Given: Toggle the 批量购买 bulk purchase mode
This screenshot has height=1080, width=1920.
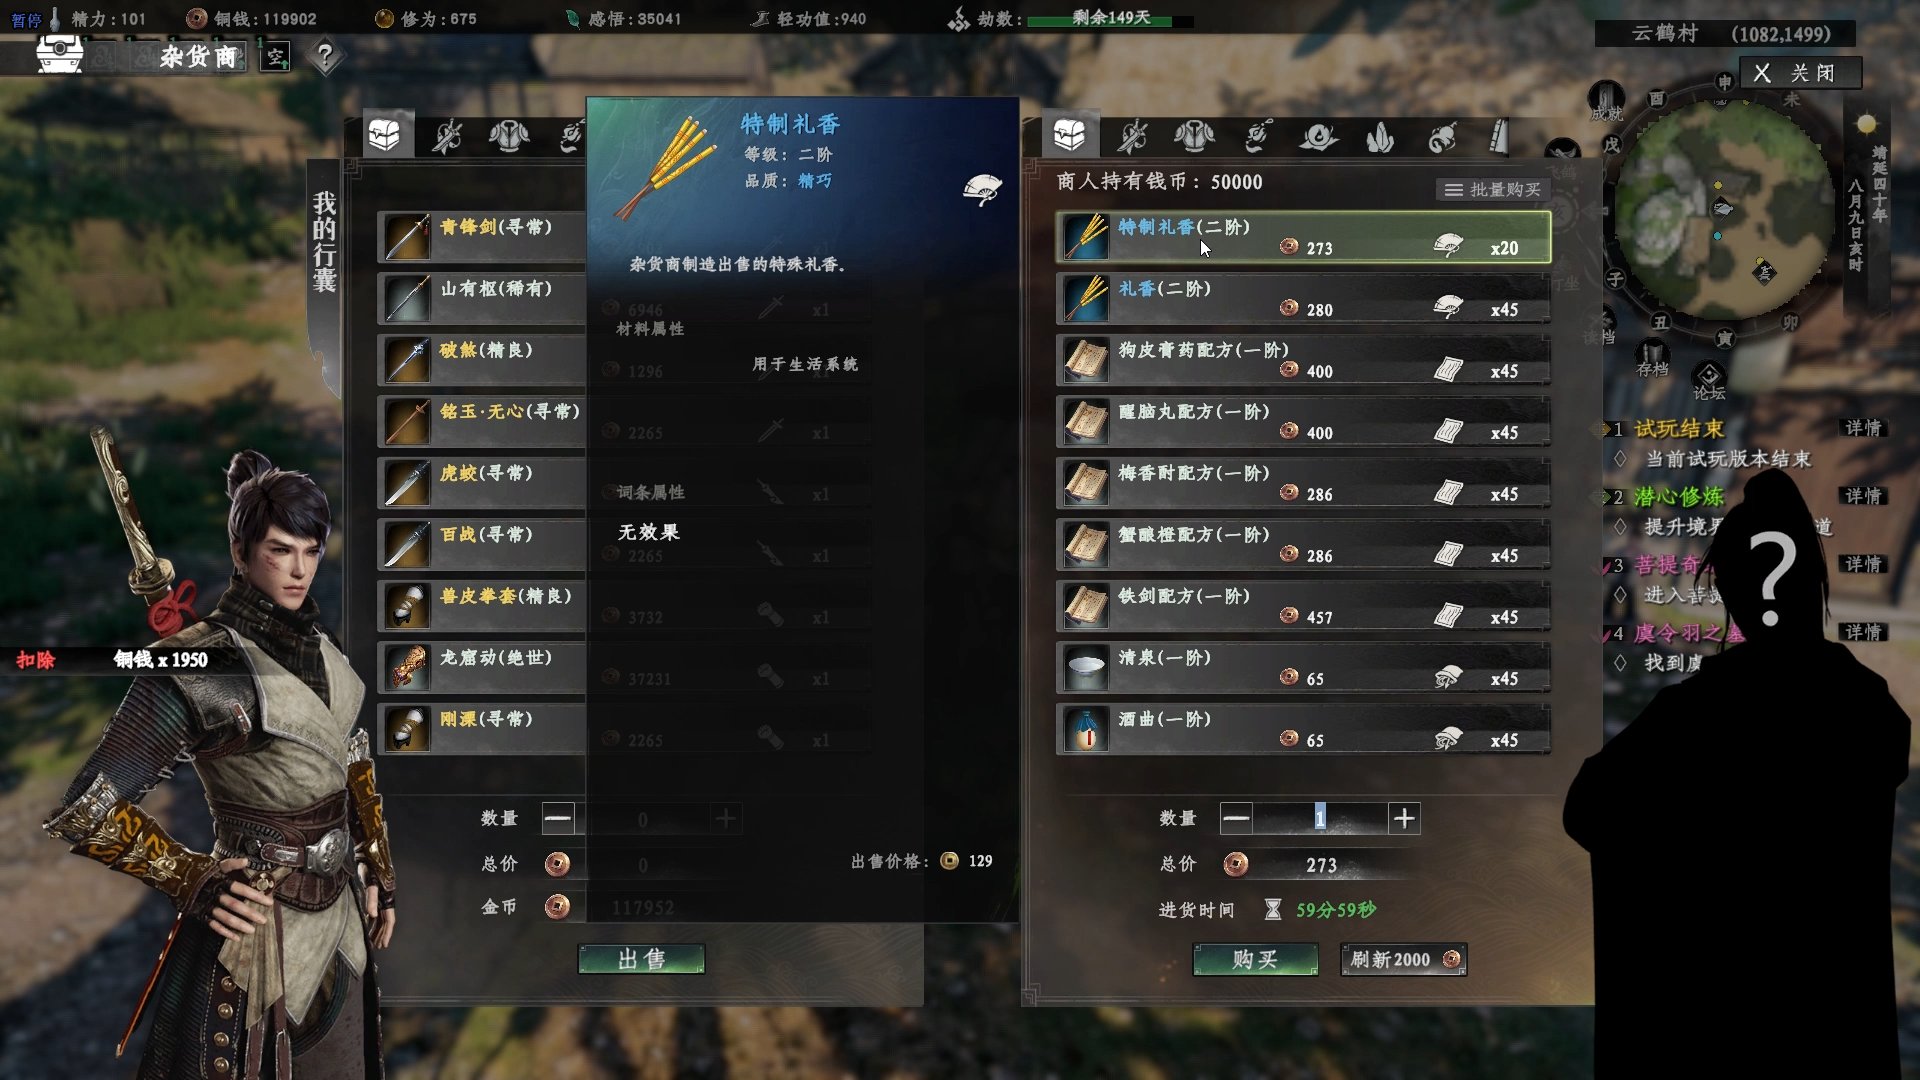Looking at the screenshot, I should pyautogui.click(x=1493, y=190).
